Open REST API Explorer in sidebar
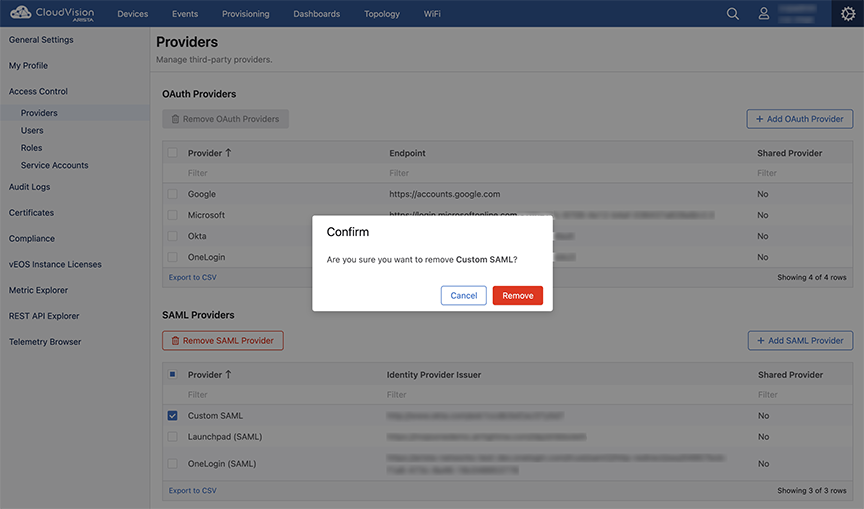Screen dimensions: 864x509 point(44,316)
